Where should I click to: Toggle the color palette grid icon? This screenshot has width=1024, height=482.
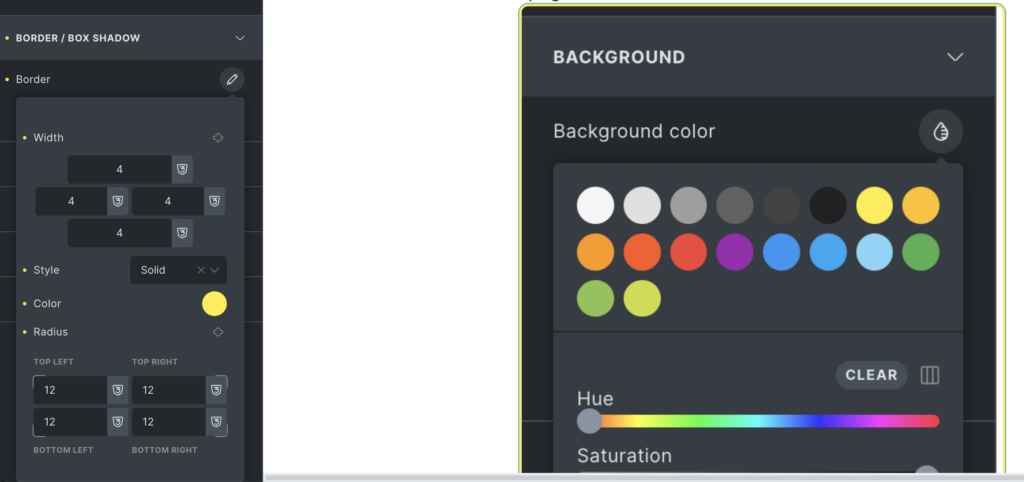pyautogui.click(x=930, y=375)
